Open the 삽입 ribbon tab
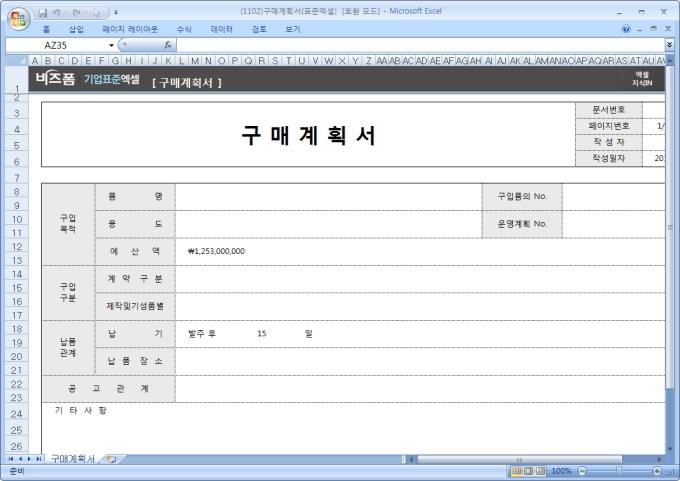 (76, 29)
